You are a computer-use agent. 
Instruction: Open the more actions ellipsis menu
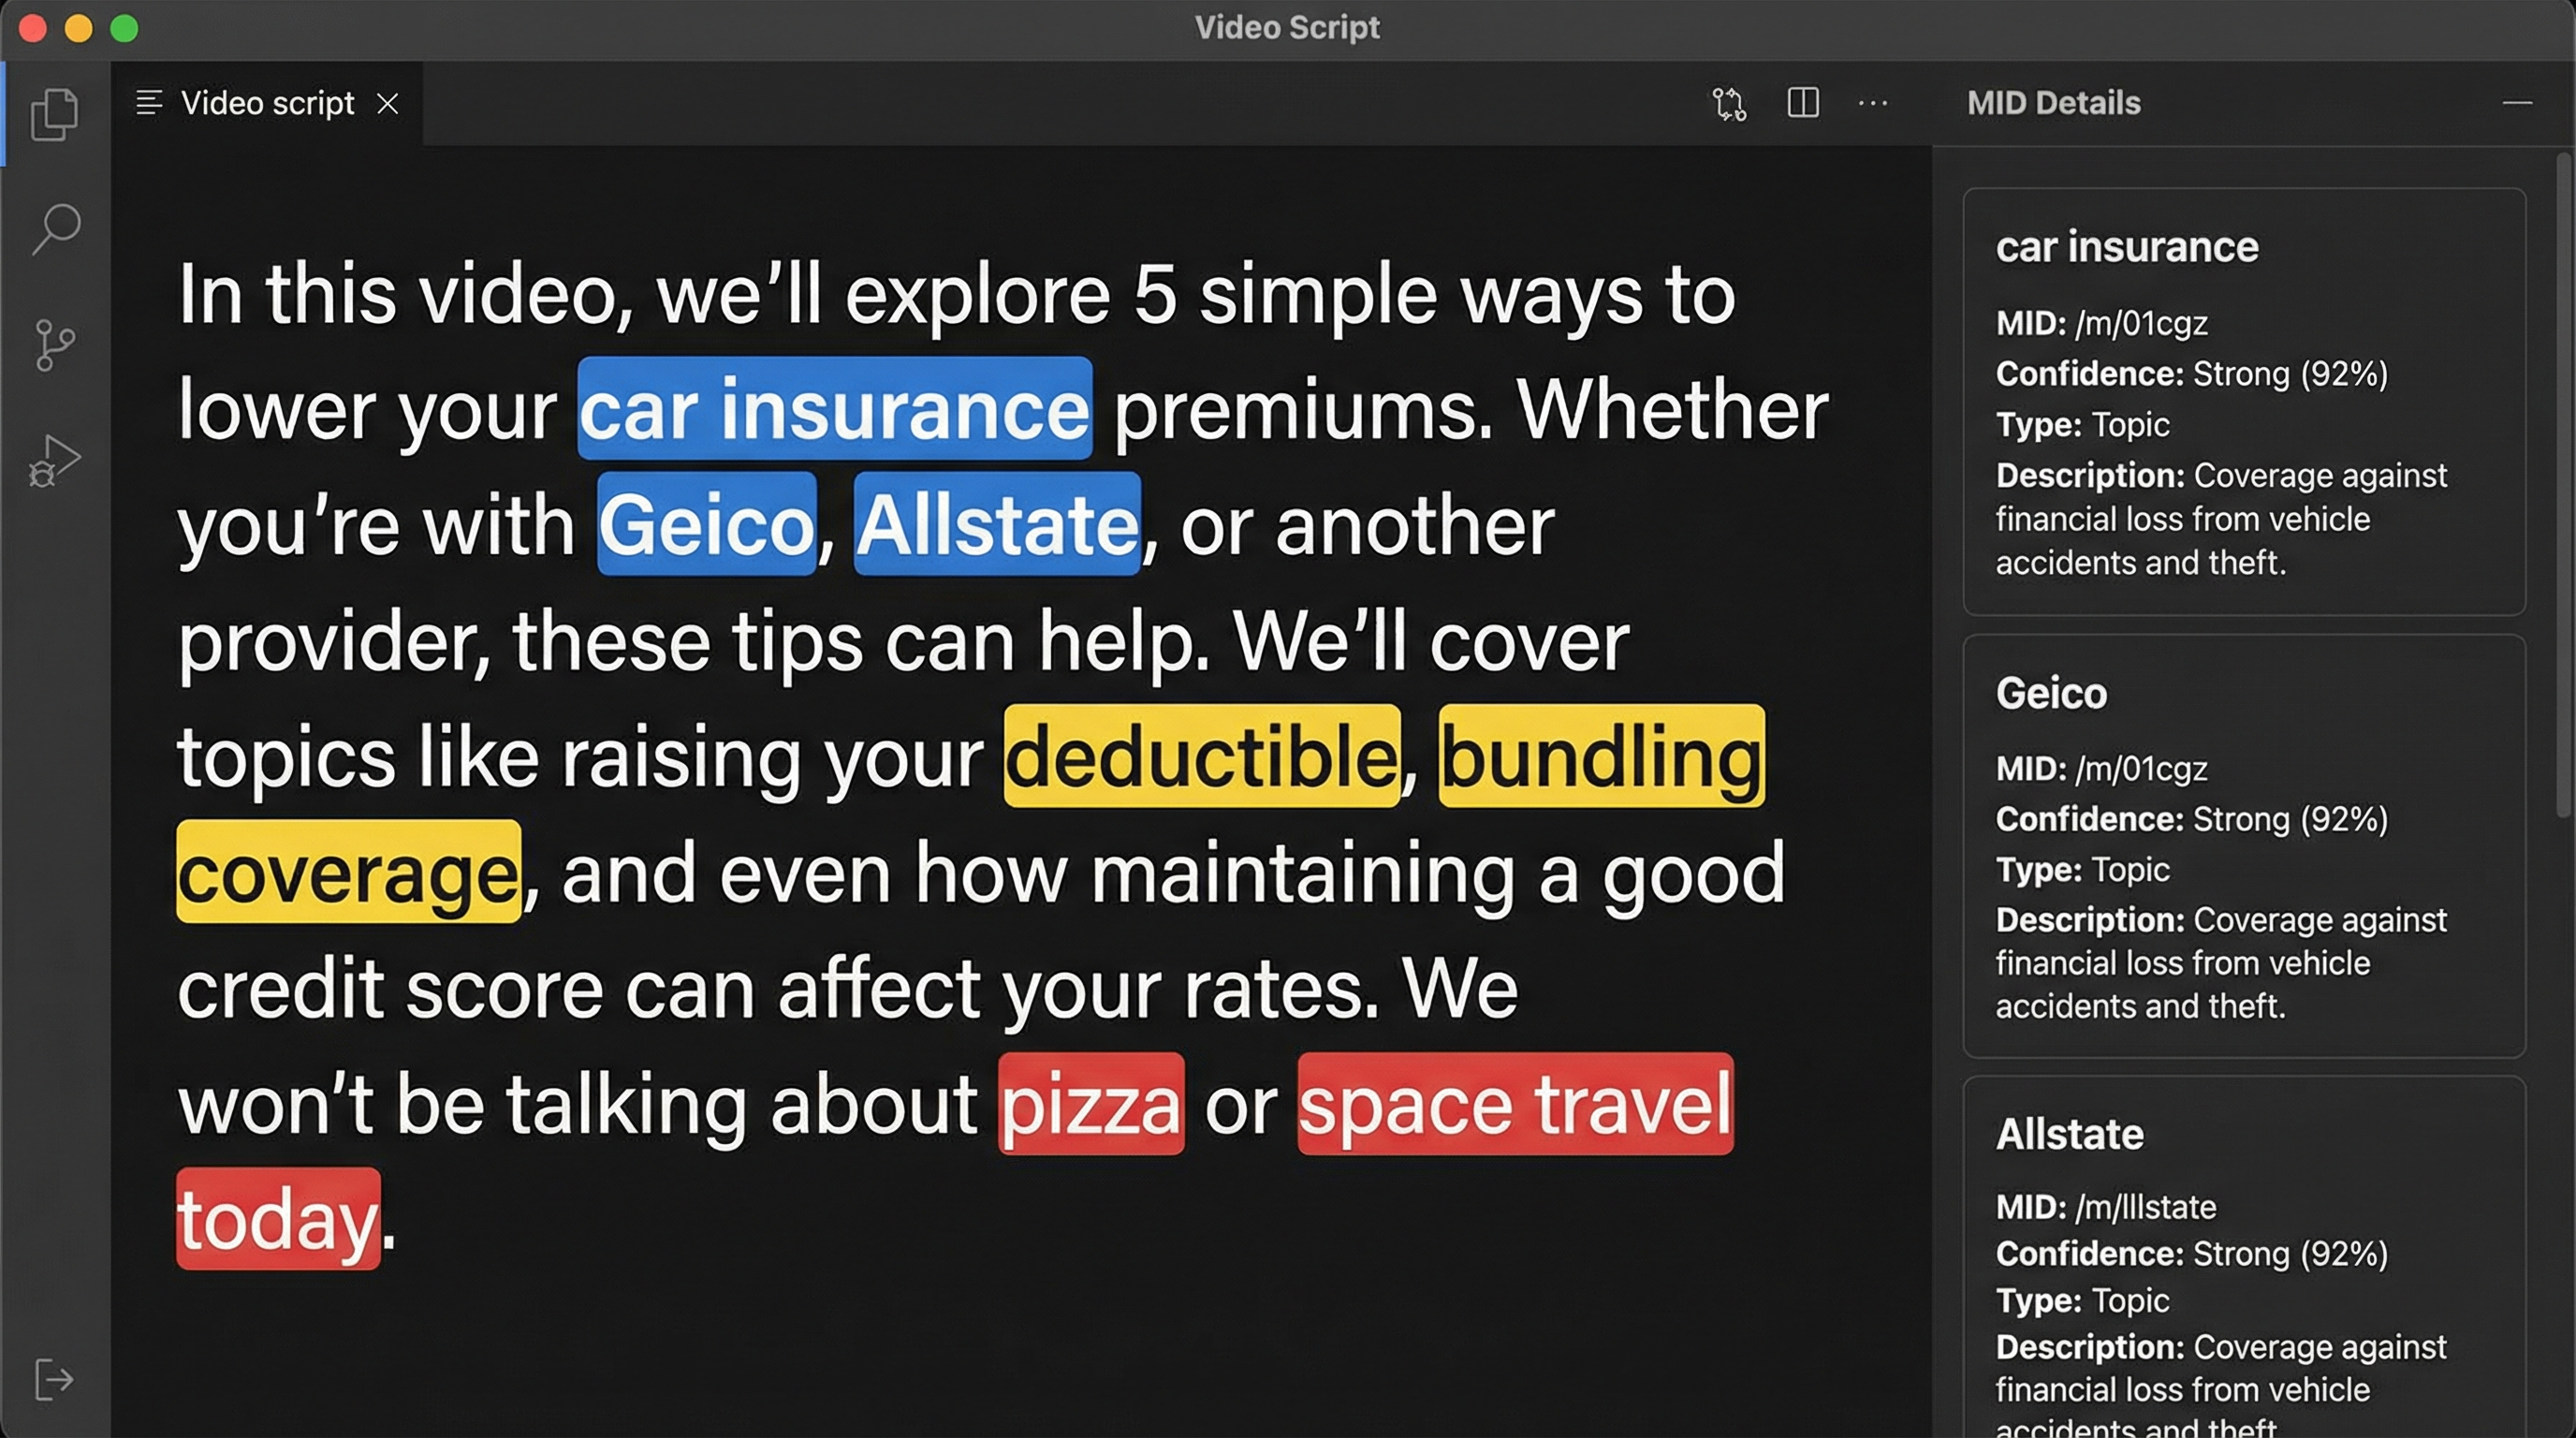[1872, 103]
